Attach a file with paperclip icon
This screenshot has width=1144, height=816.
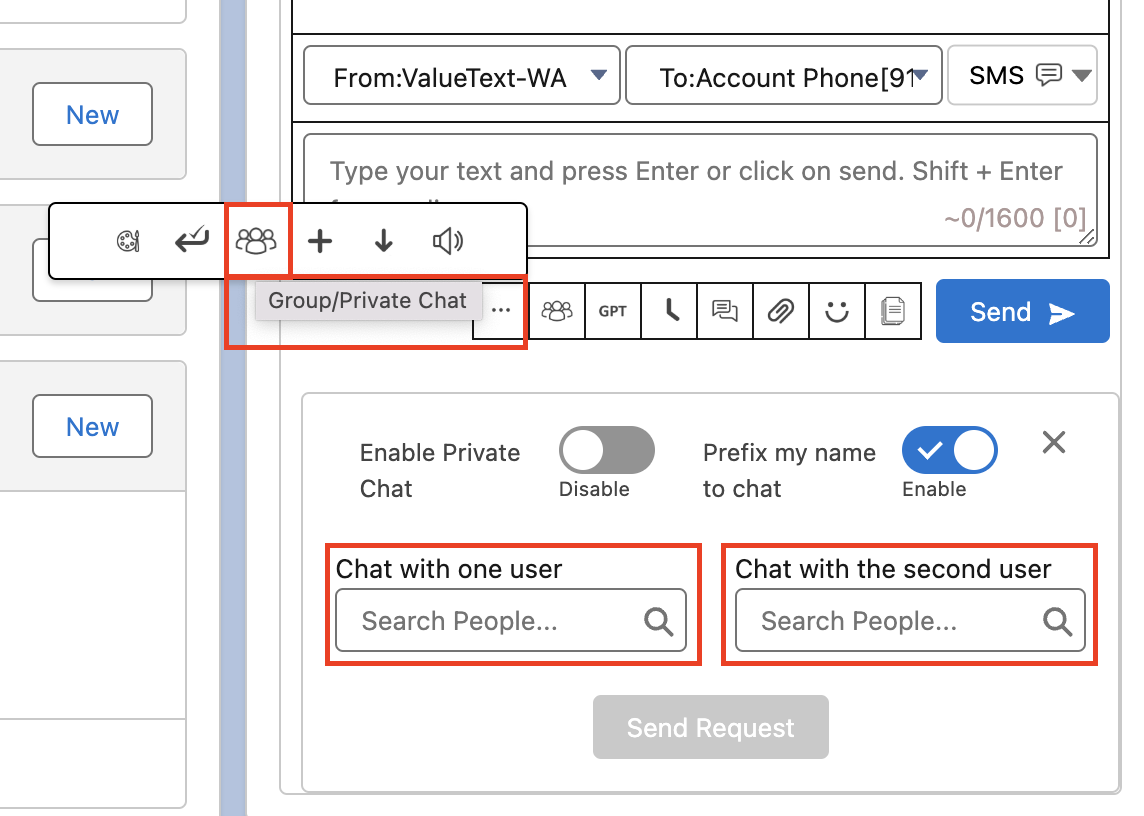(x=781, y=311)
